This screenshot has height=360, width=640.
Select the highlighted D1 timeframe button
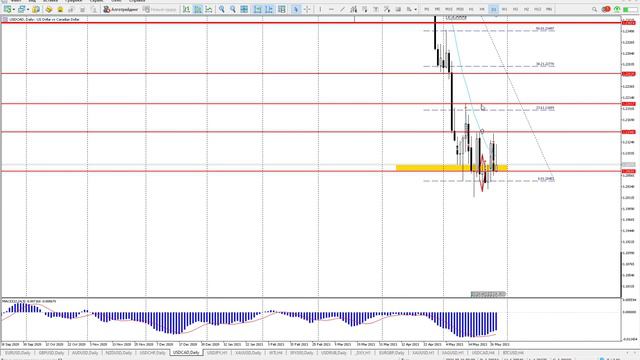(x=493, y=9)
